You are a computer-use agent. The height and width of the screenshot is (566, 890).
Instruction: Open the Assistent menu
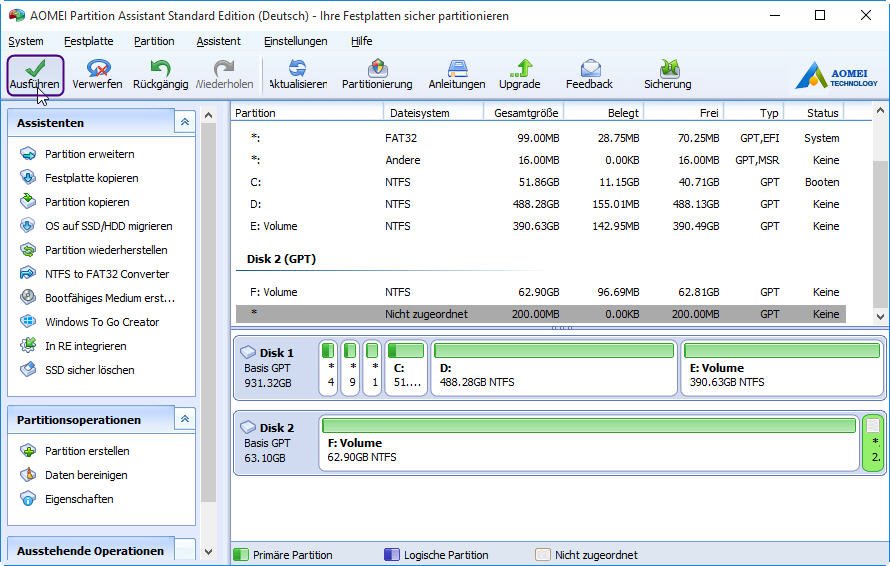[219, 41]
